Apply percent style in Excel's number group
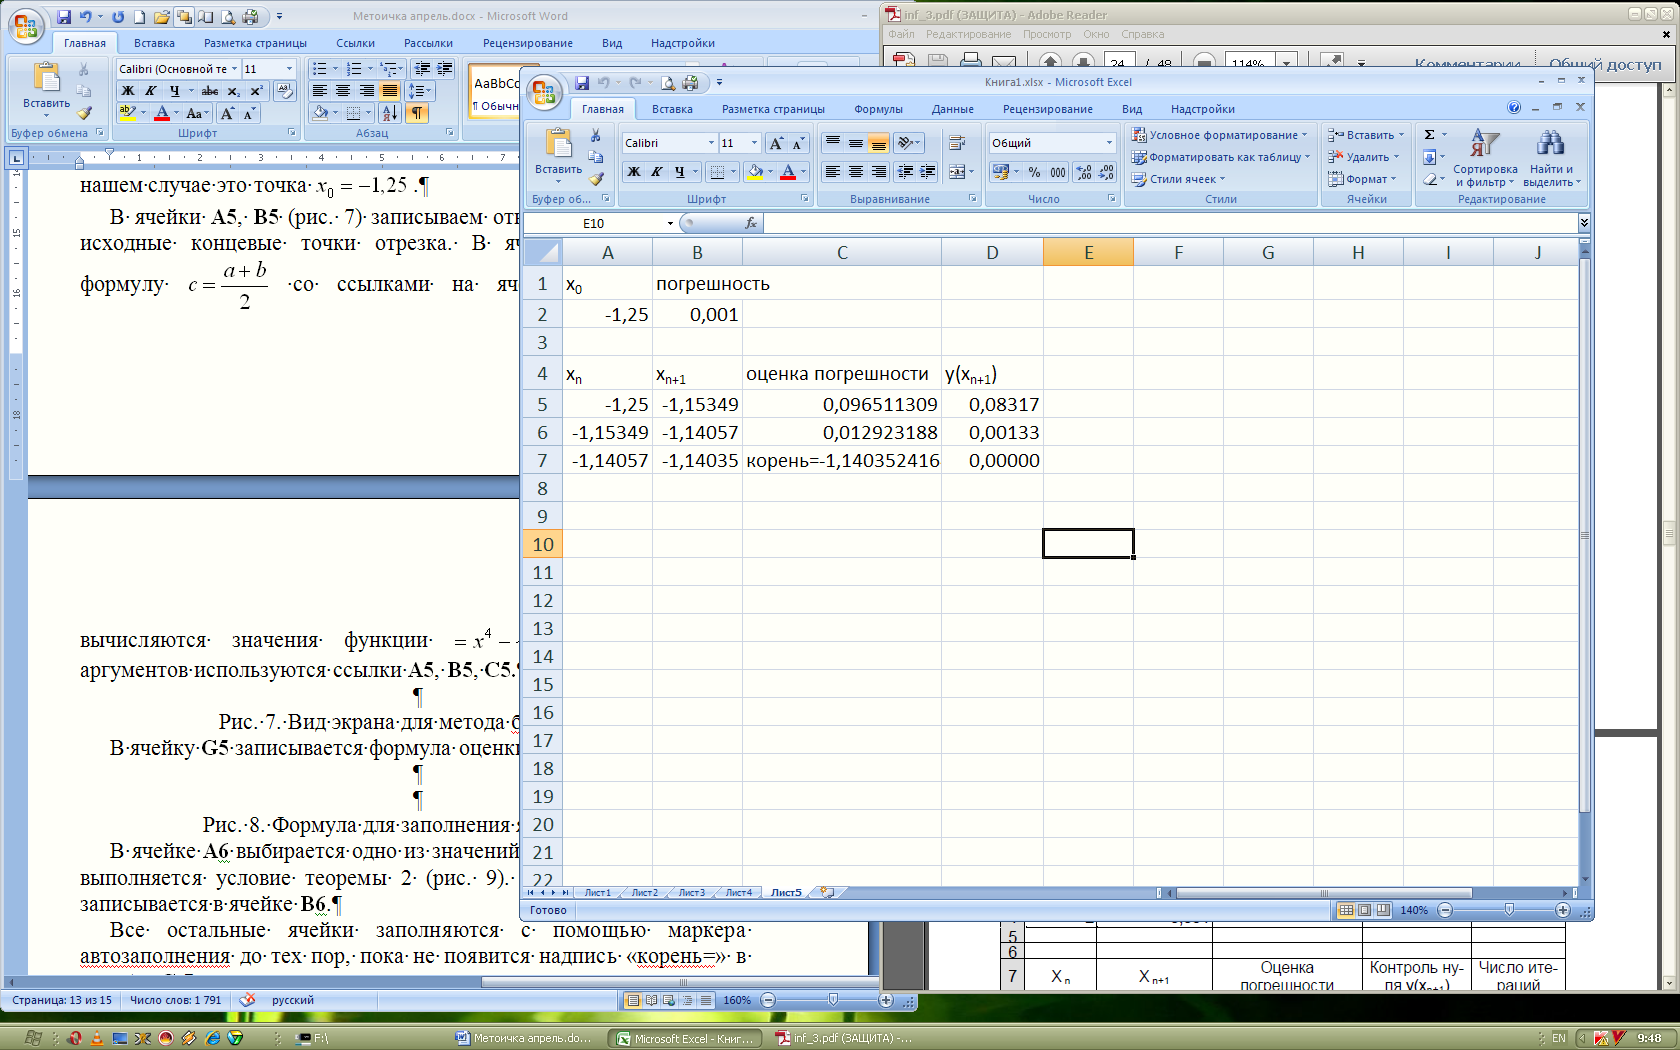Image resolution: width=1680 pixels, height=1050 pixels. [1034, 172]
